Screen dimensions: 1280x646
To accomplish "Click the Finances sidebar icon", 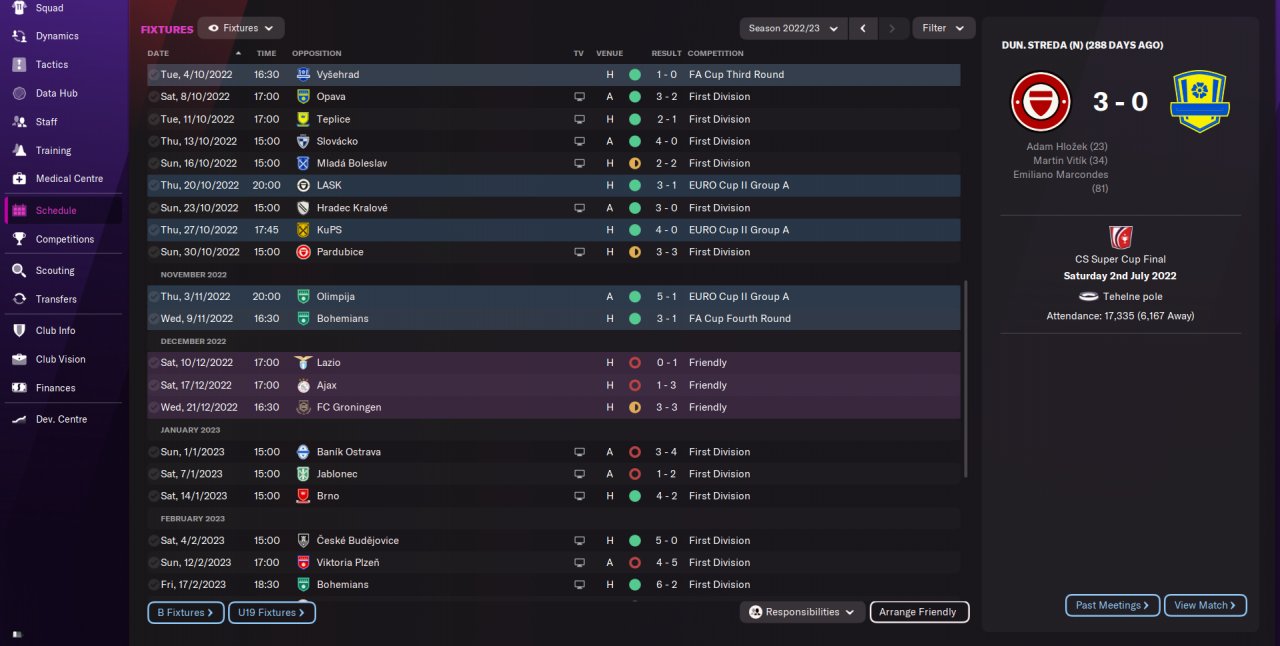I will tap(18, 388).
